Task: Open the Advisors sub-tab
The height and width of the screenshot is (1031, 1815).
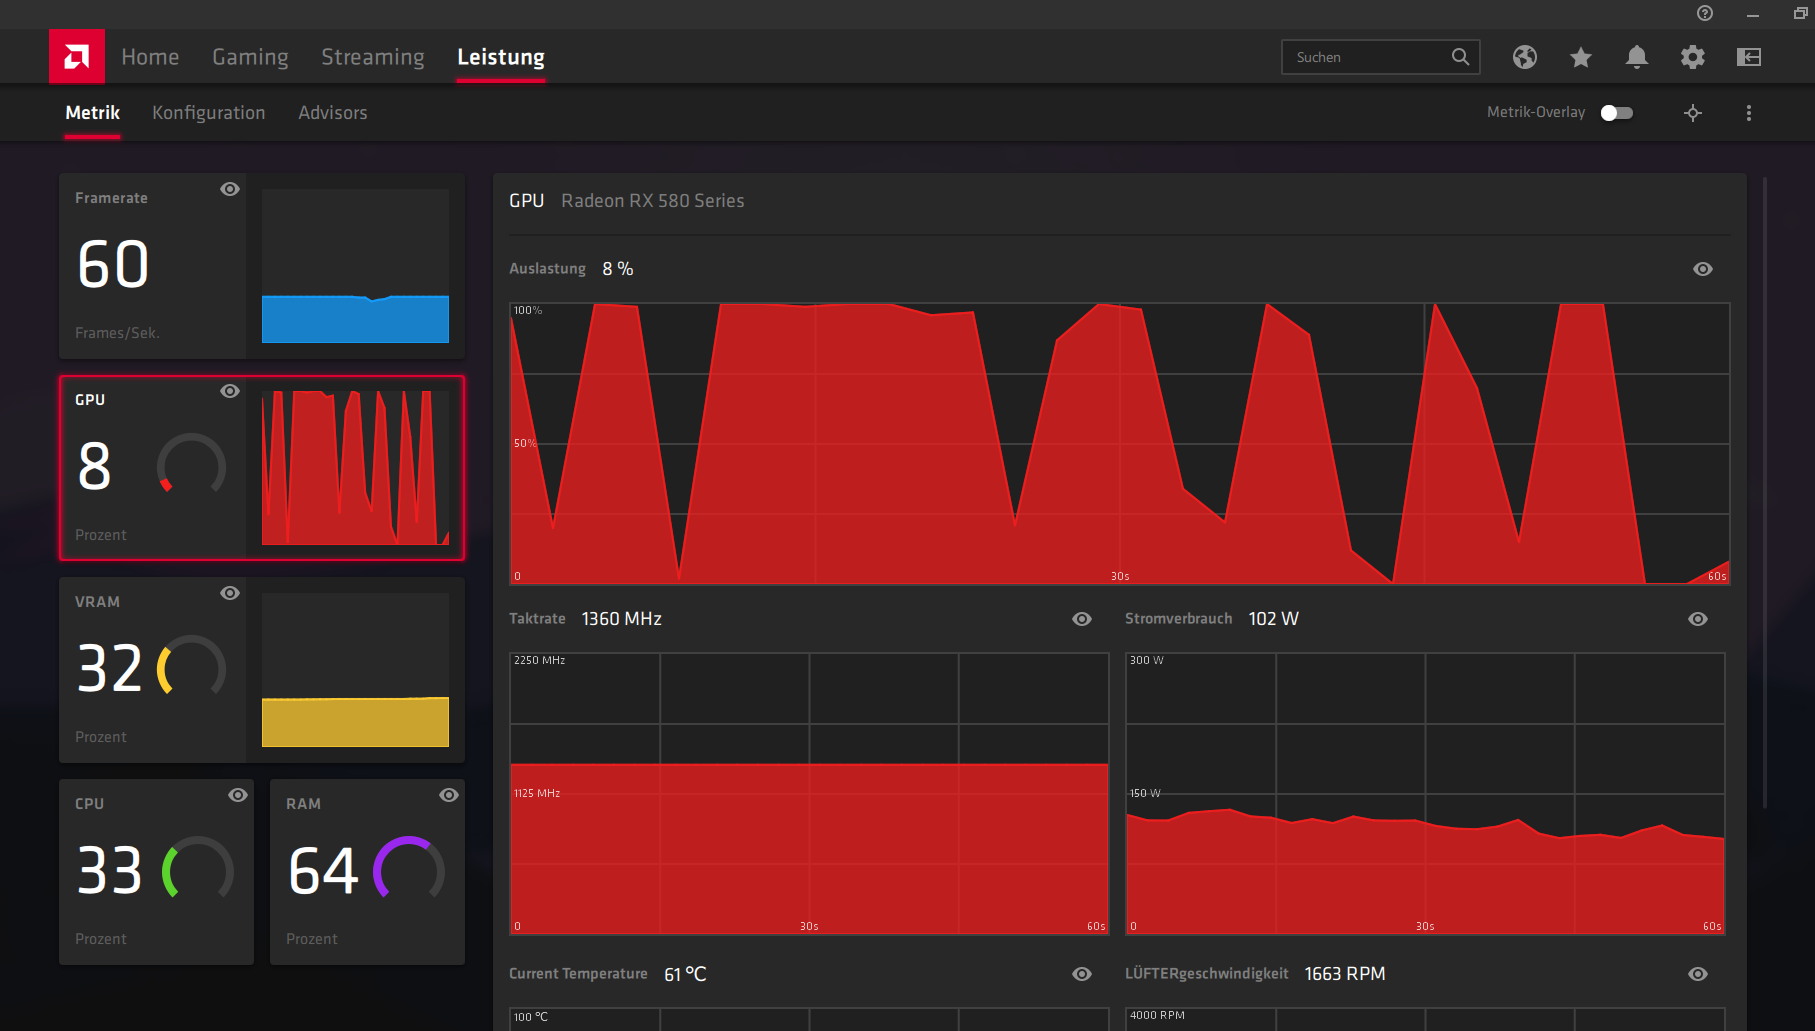Action: [x=333, y=113]
